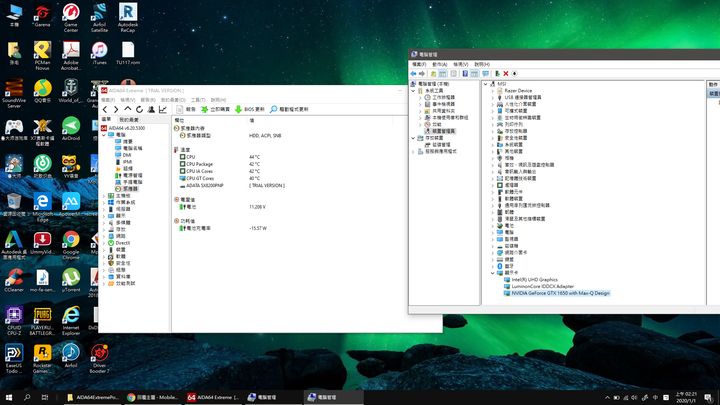Click the blue help question-mark toolbar icon
This screenshot has width=720, height=405.
(465, 73)
